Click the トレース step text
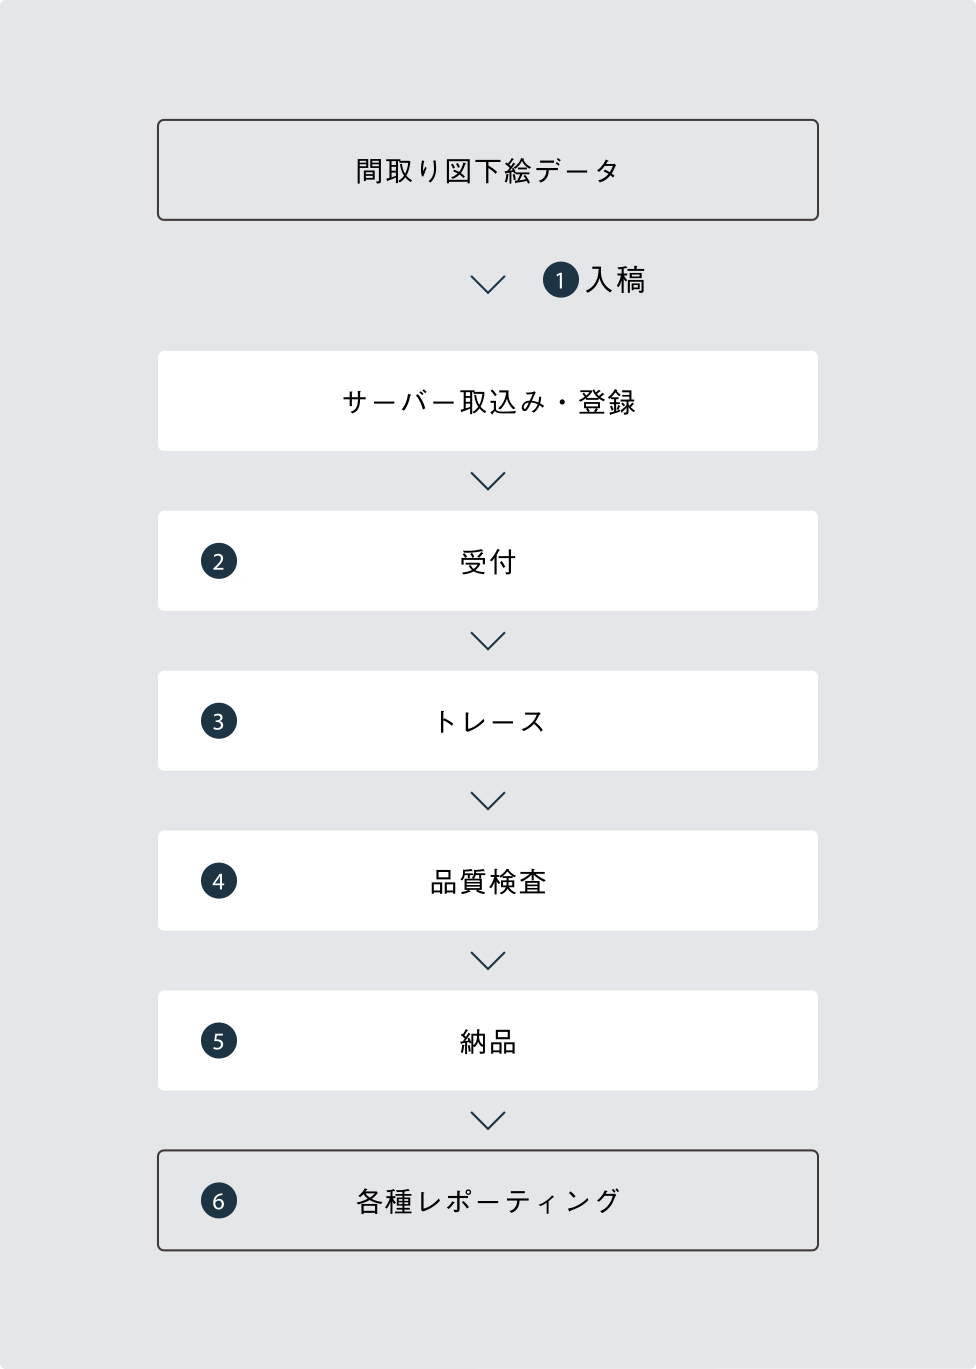Screen dimensions: 976x1369 tap(489, 722)
